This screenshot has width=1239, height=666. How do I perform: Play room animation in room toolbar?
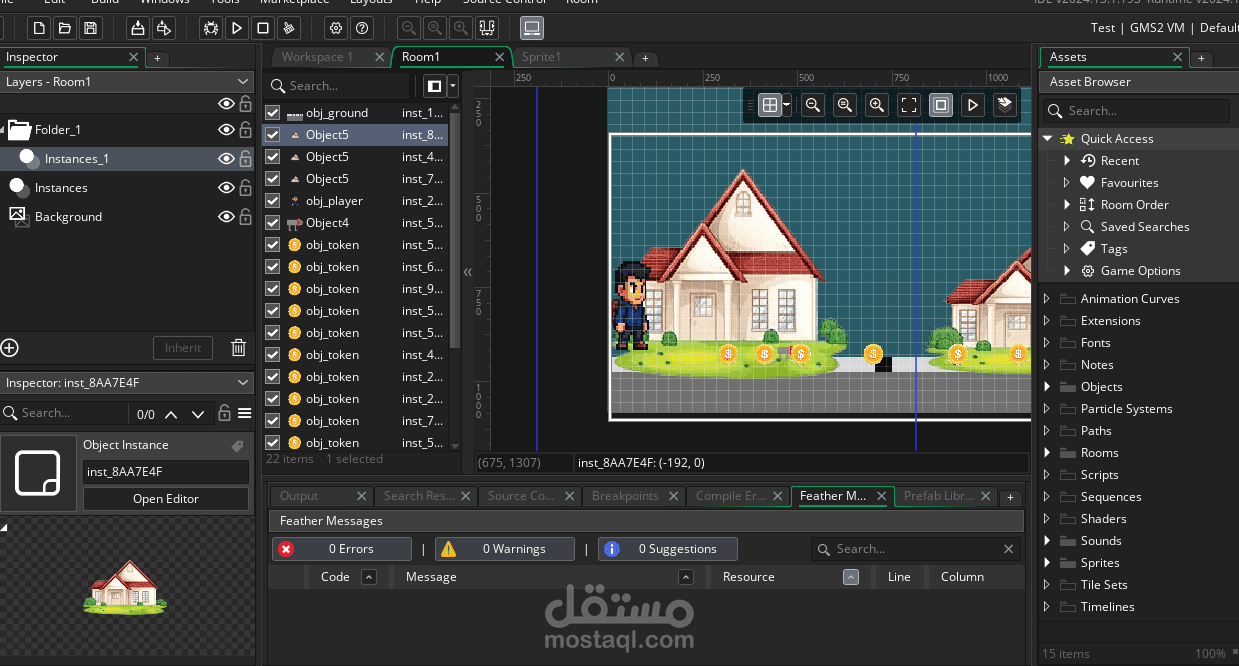click(973, 104)
